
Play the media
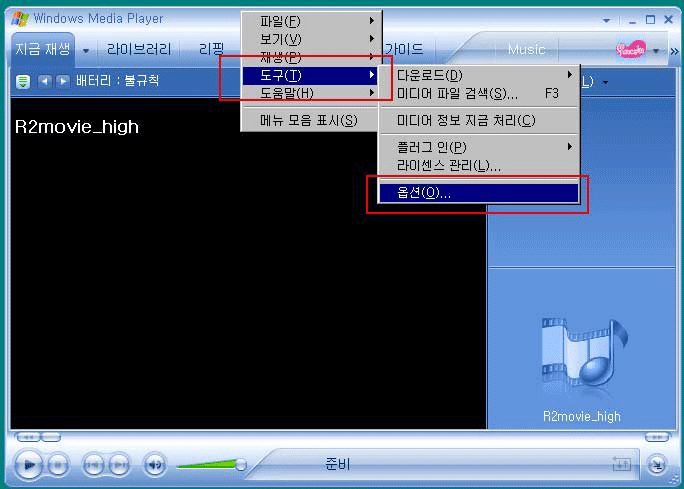coord(29,465)
